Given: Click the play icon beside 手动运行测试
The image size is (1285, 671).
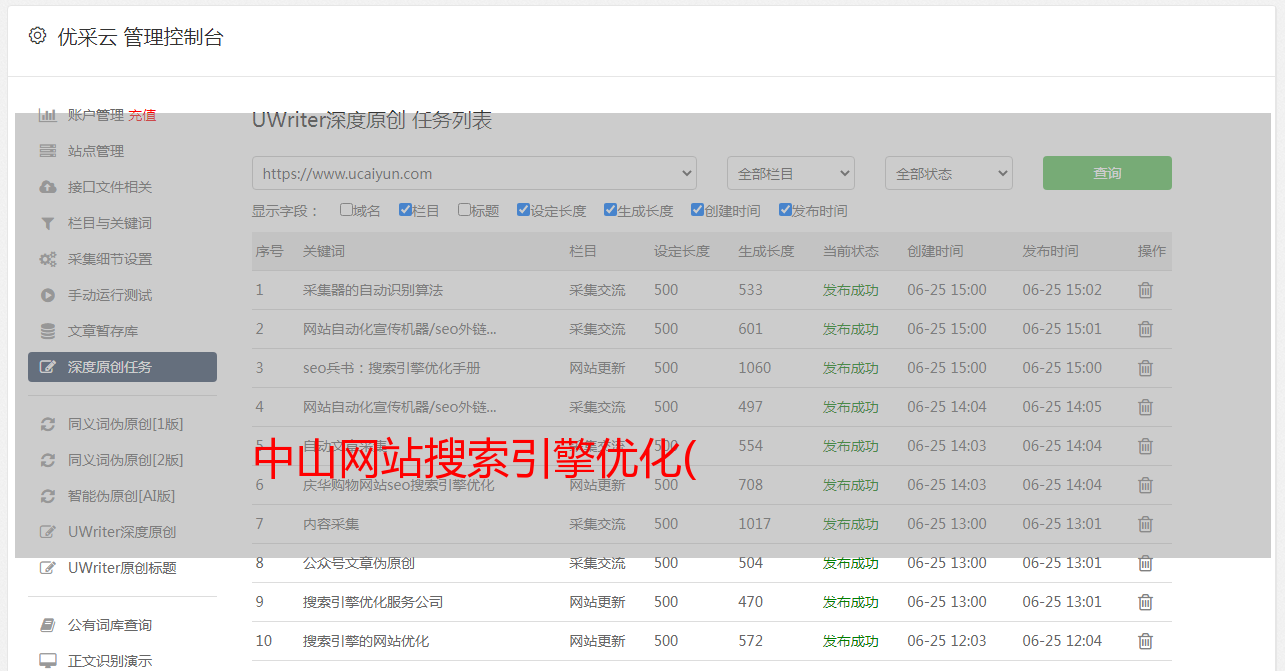Looking at the screenshot, I should click(47, 295).
